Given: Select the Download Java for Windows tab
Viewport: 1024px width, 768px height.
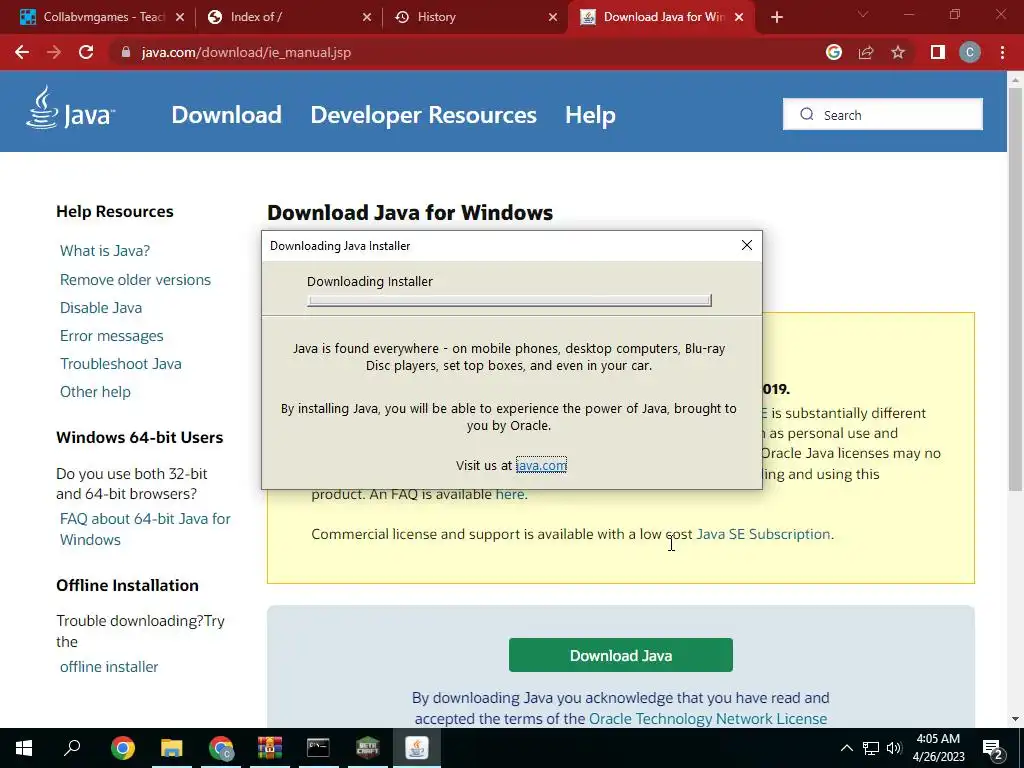Looking at the screenshot, I should 660,17.
